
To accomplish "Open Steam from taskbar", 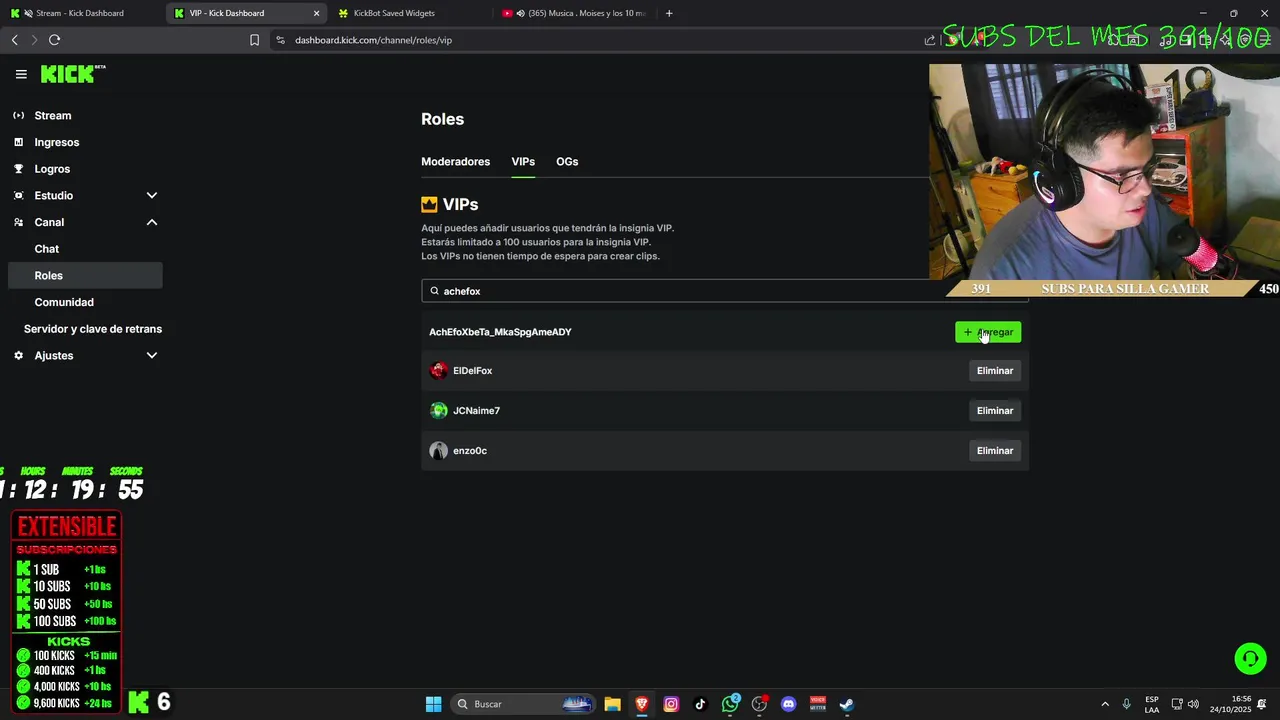I will pyautogui.click(x=847, y=704).
